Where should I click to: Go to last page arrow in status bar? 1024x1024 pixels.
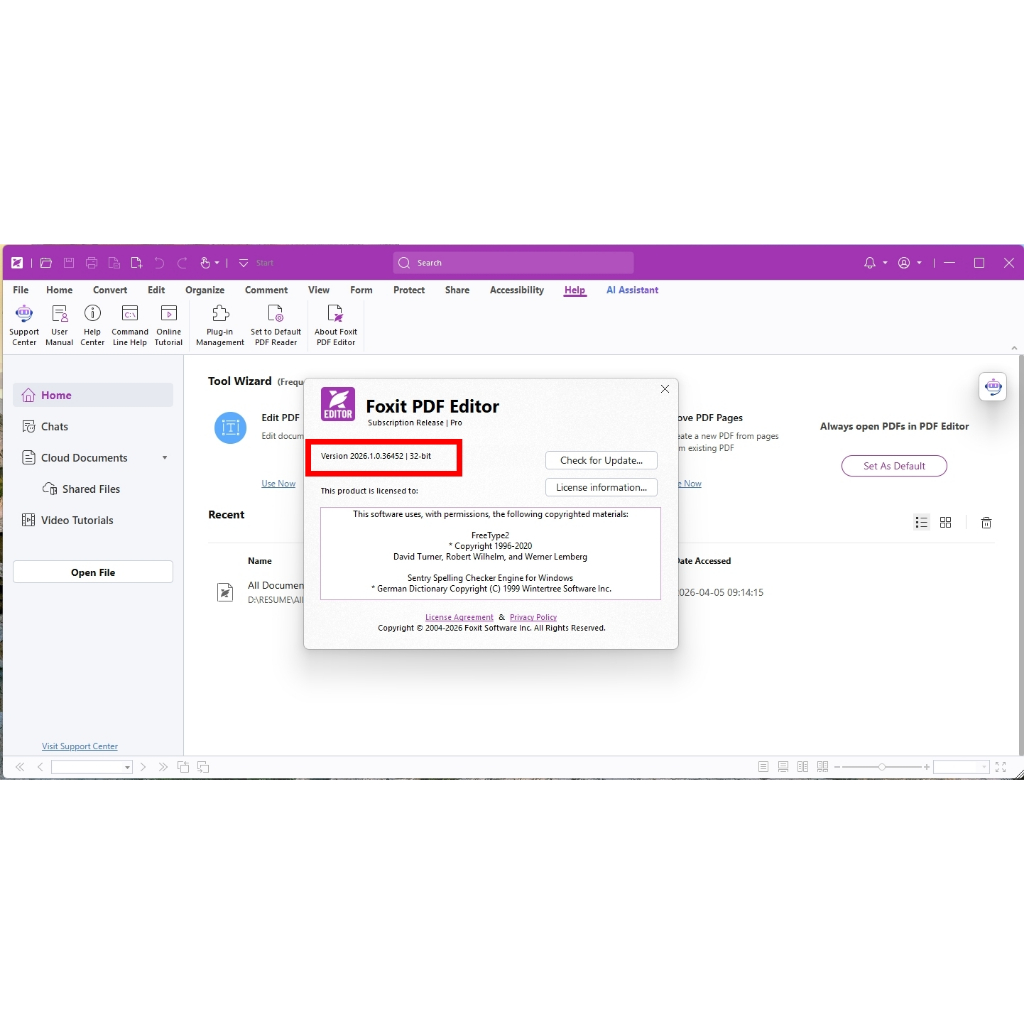[x=163, y=767]
